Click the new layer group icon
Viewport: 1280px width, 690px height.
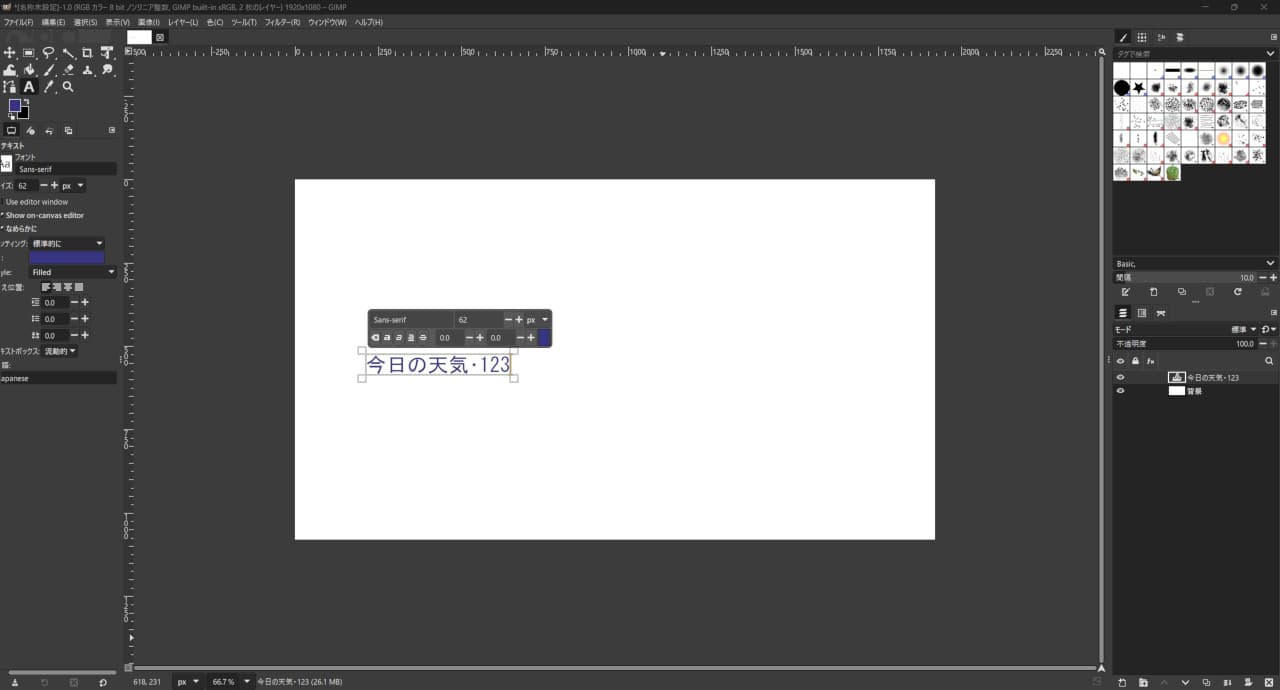(1143, 682)
